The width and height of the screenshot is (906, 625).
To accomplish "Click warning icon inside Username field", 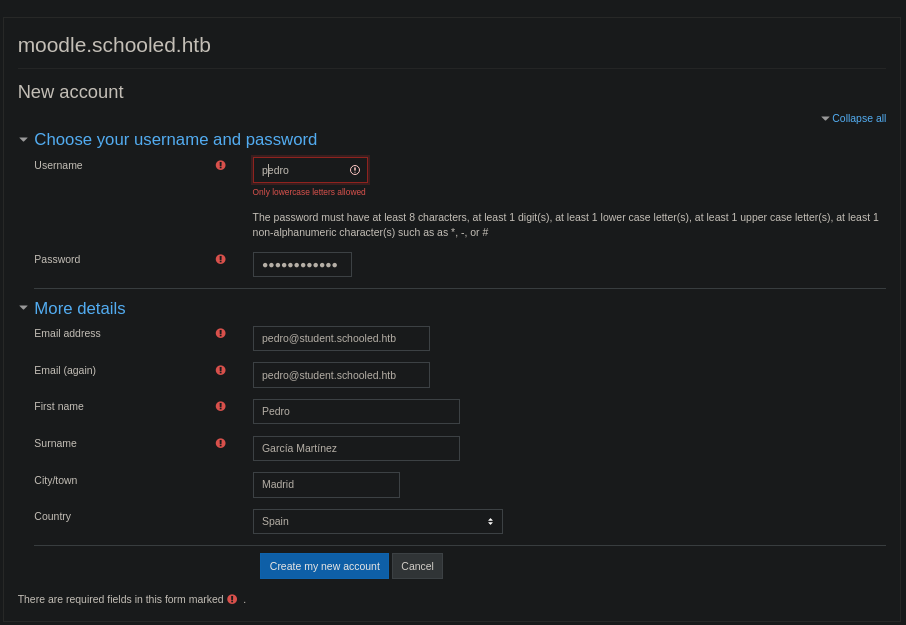I will [x=355, y=170].
